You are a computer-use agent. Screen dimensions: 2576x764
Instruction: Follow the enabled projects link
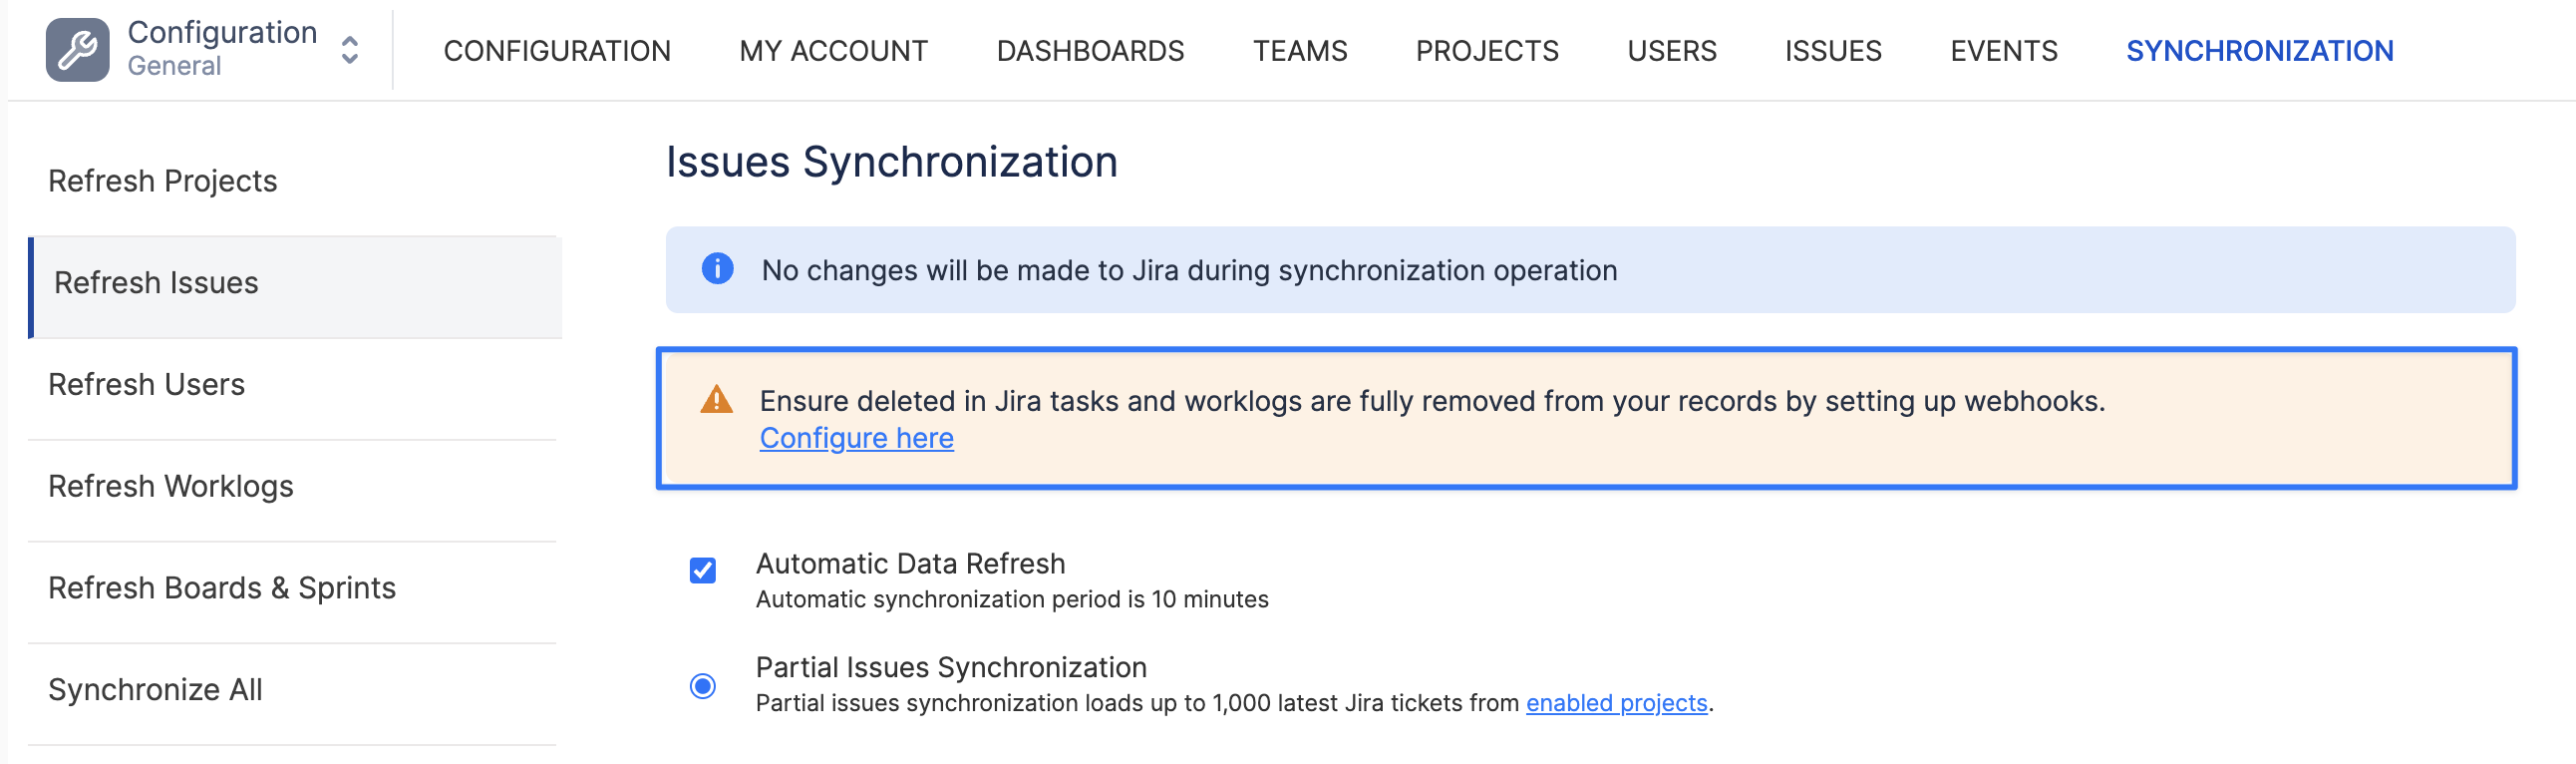(1616, 703)
